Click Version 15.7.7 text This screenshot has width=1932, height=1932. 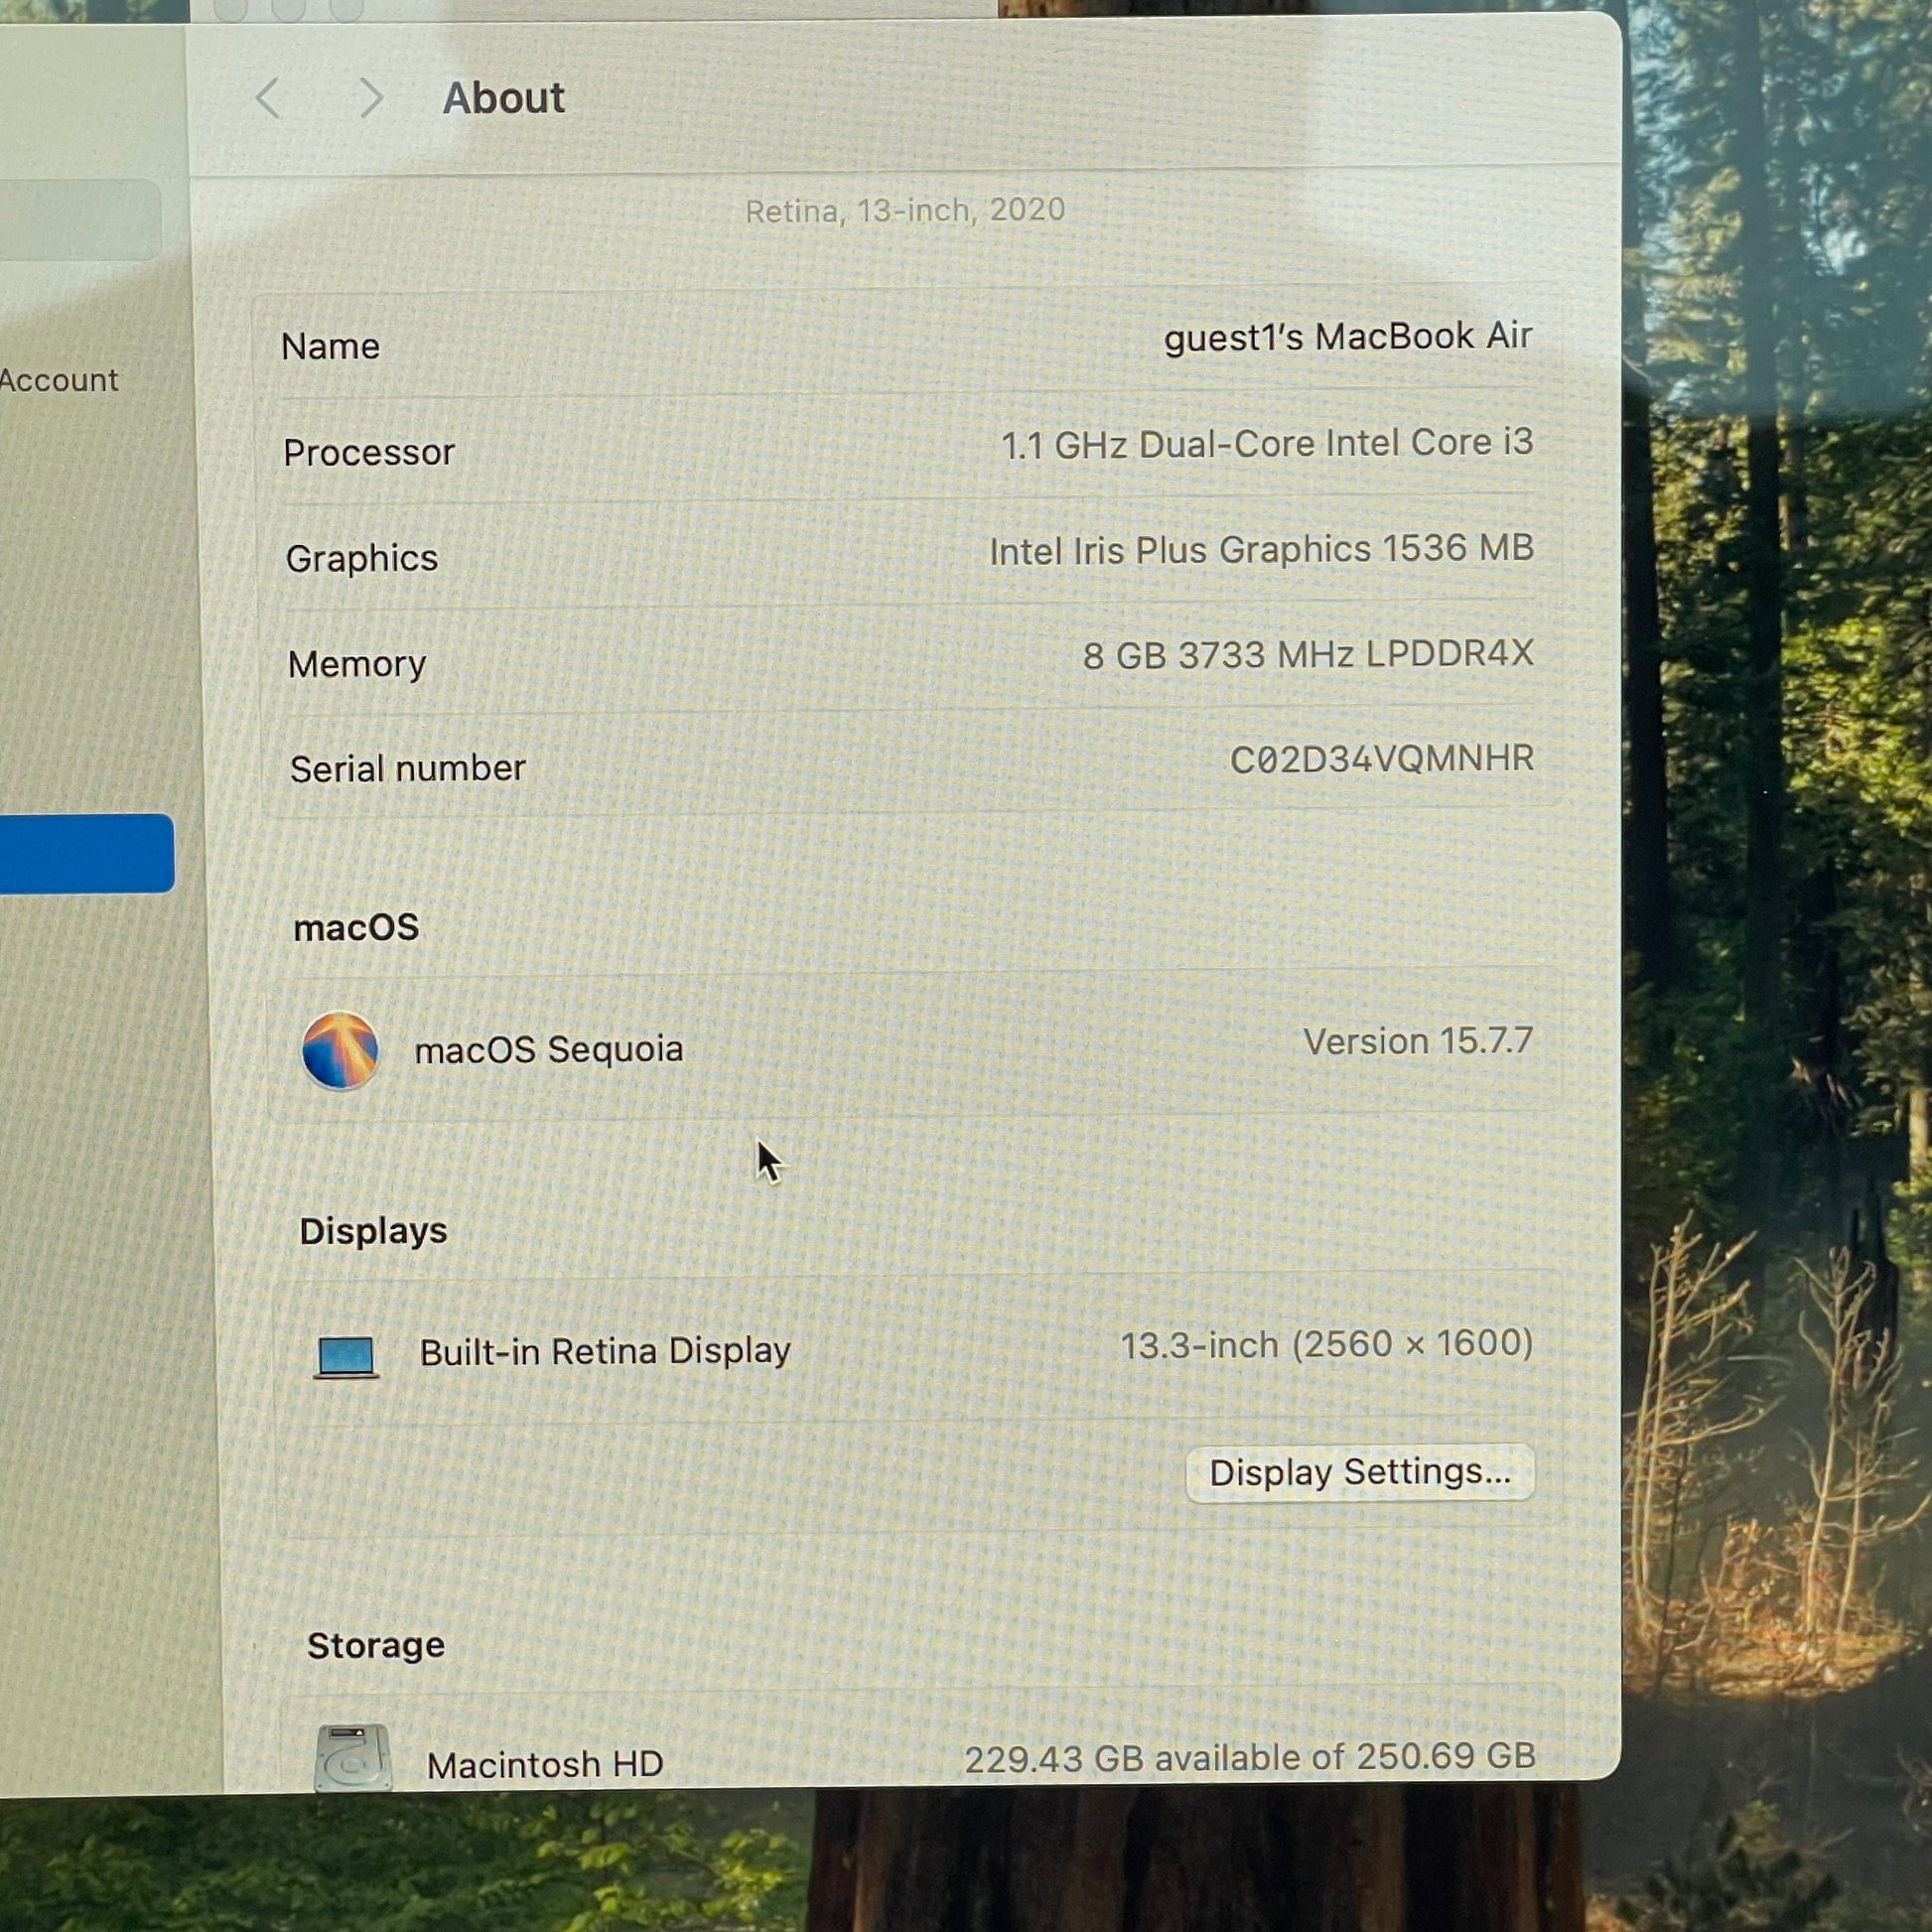[x=1418, y=1041]
